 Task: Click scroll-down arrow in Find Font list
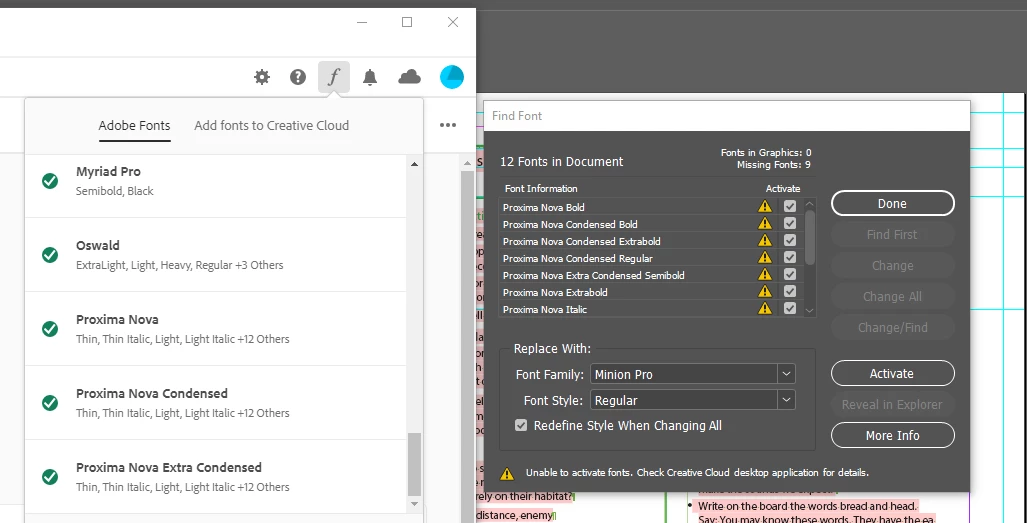point(810,311)
